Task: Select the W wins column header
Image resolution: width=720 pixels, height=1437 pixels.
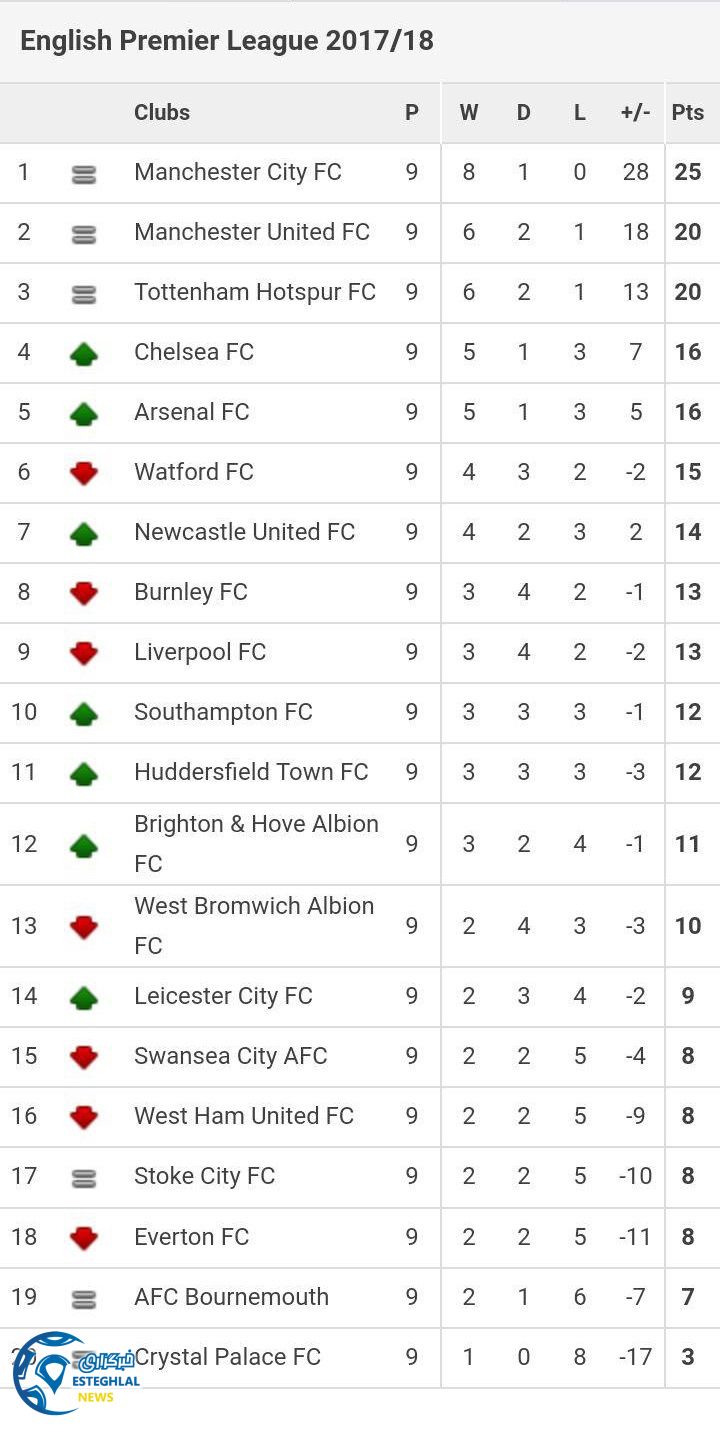Action: coord(468,112)
